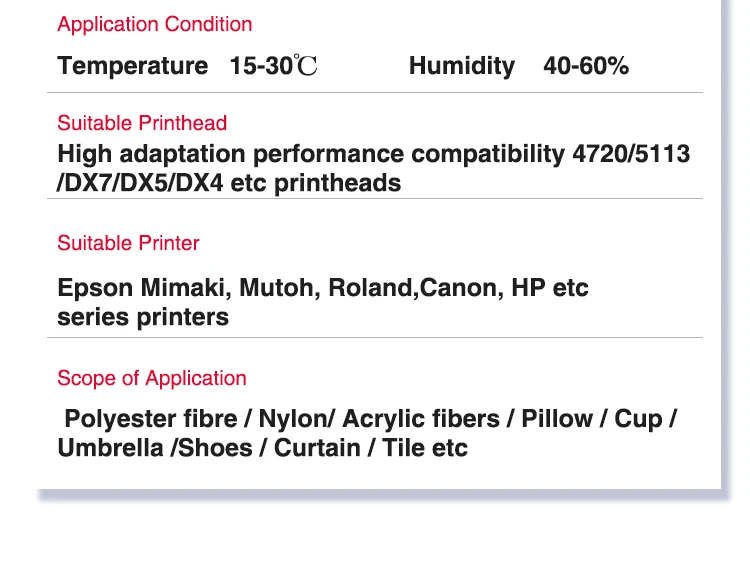750x587 pixels.
Task: Click the 40-60% humidity value
Action: click(x=586, y=66)
